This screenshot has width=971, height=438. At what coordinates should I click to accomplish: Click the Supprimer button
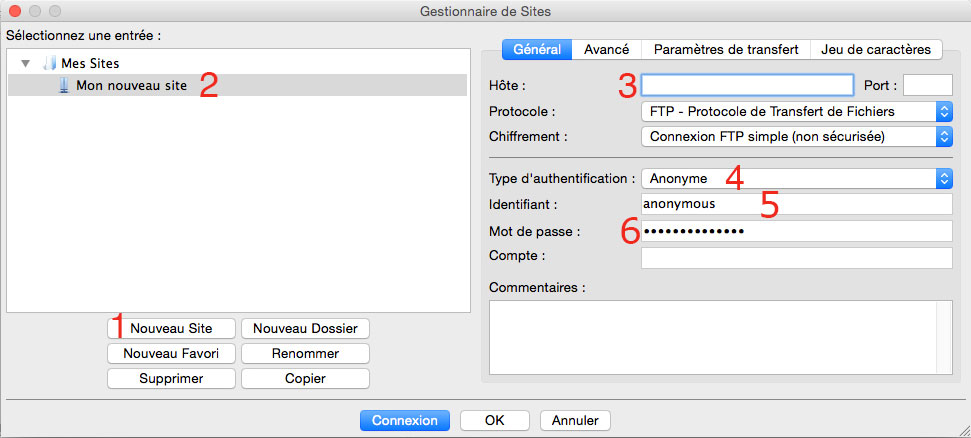pos(172,379)
